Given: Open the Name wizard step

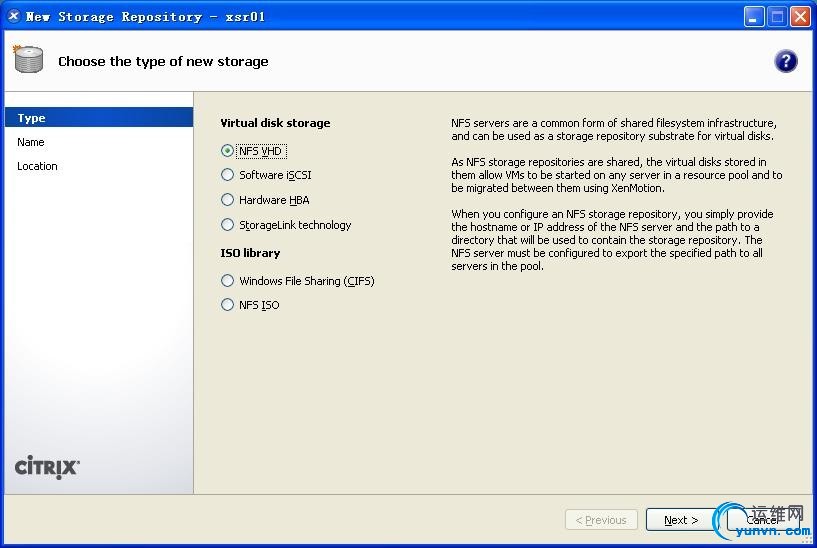Looking at the screenshot, I should (x=31, y=142).
